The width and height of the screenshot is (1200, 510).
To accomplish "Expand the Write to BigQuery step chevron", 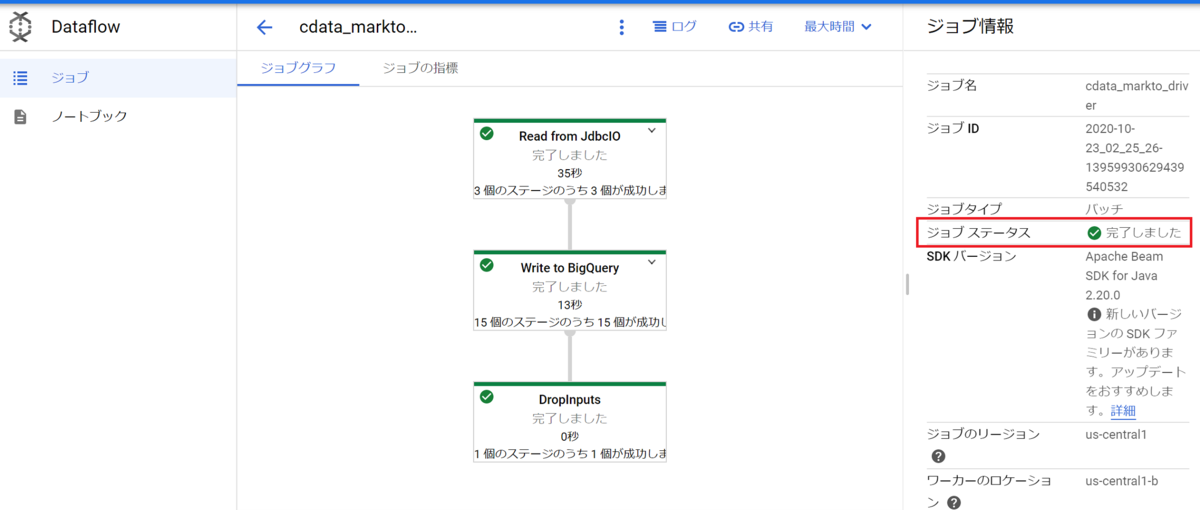I will 652,262.
